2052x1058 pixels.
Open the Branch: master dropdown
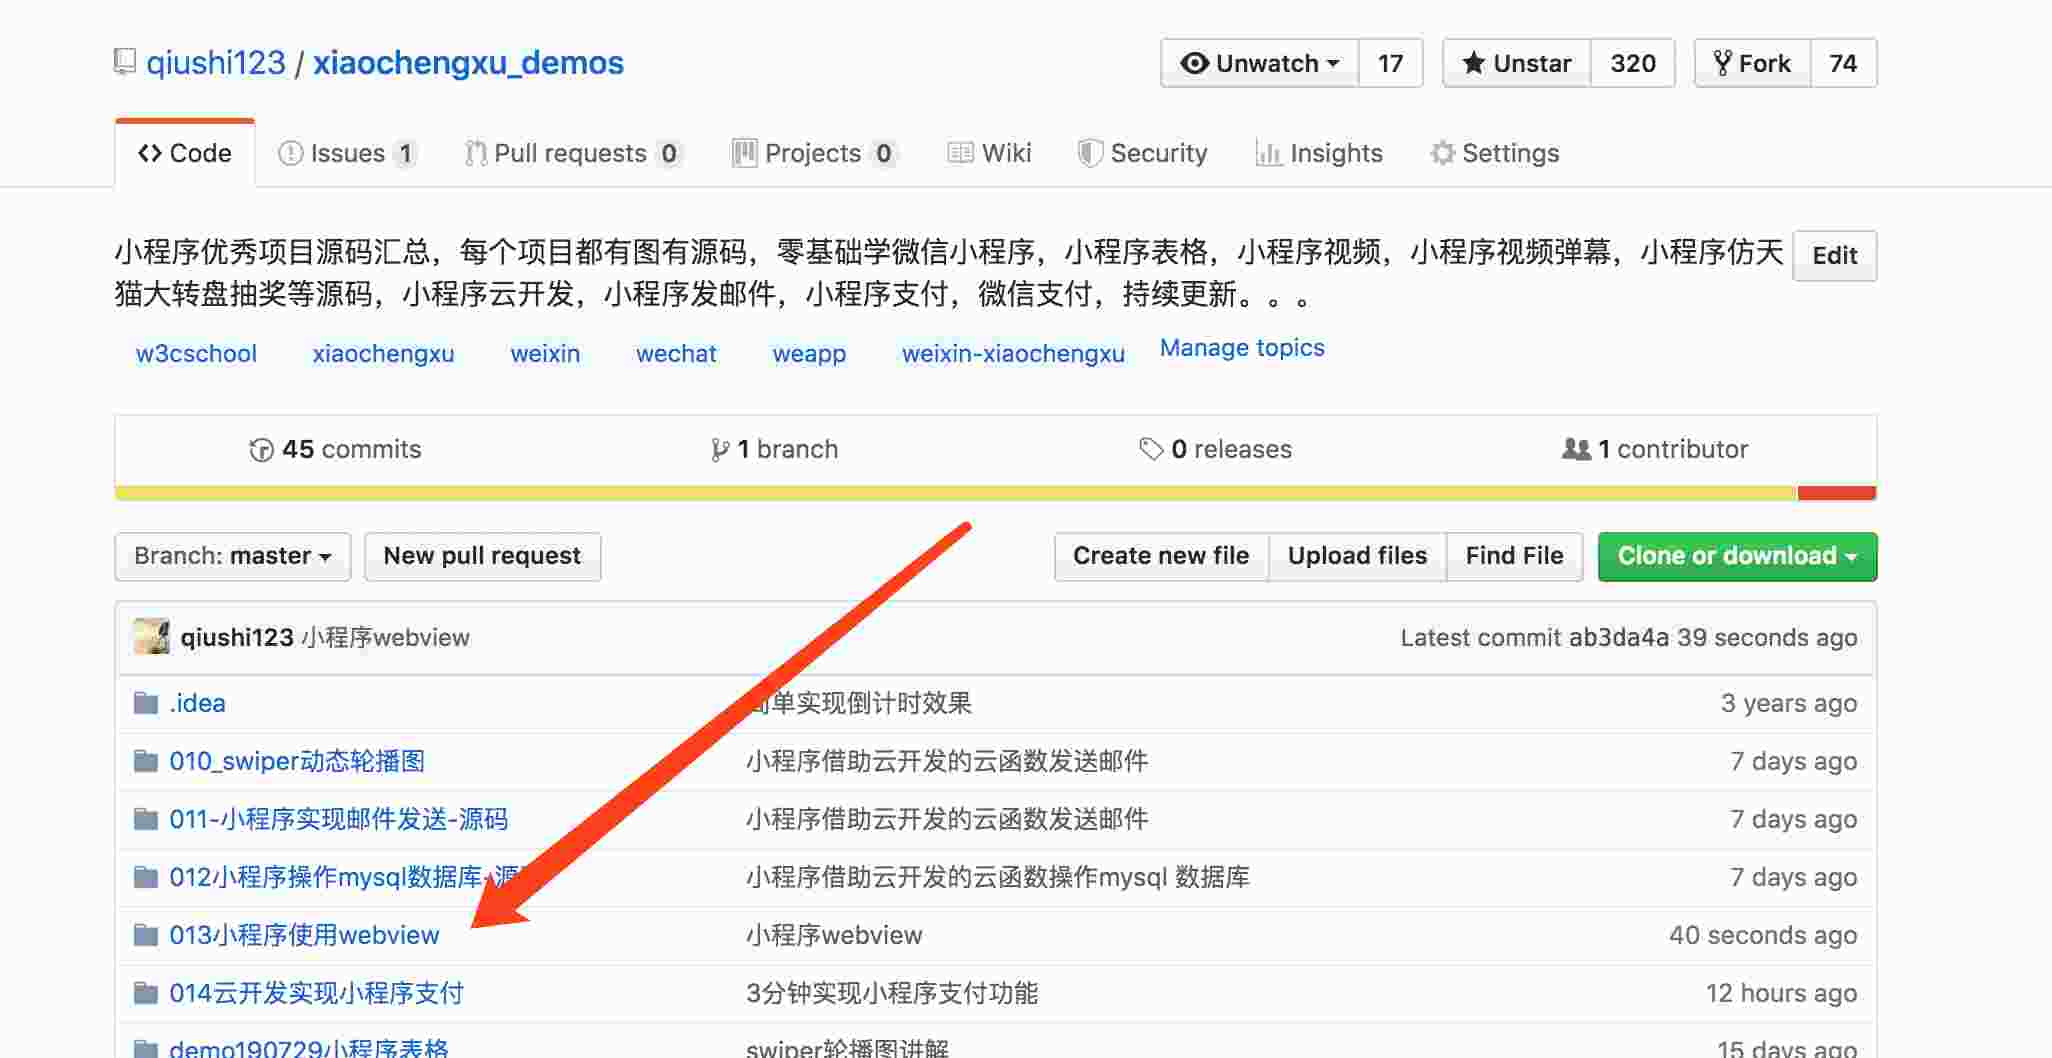coord(233,556)
